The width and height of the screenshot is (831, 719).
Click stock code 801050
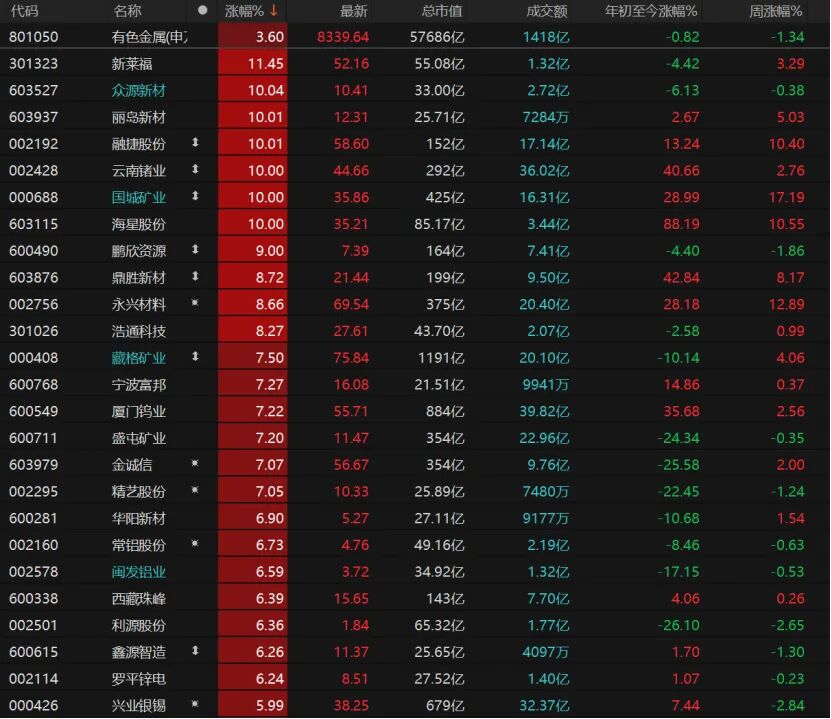[34, 37]
